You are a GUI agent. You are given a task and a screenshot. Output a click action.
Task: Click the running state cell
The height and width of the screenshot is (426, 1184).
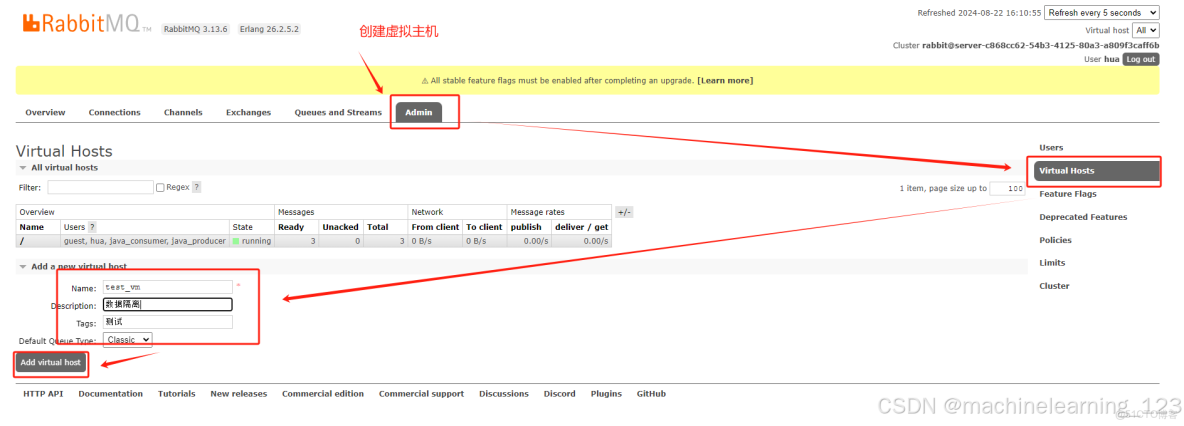click(x=251, y=241)
